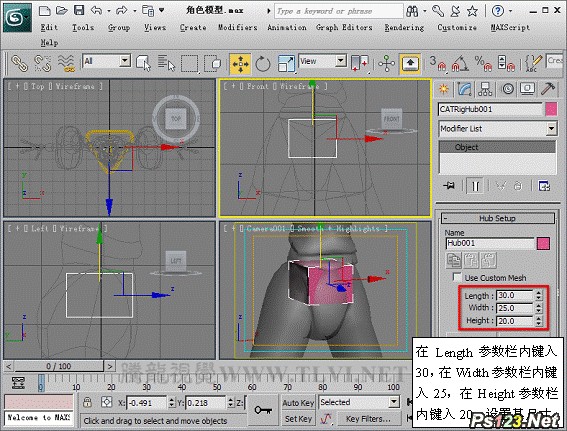Toggle the selection lock padlock icon
Viewport: 567px width, 431px height.
87,402
